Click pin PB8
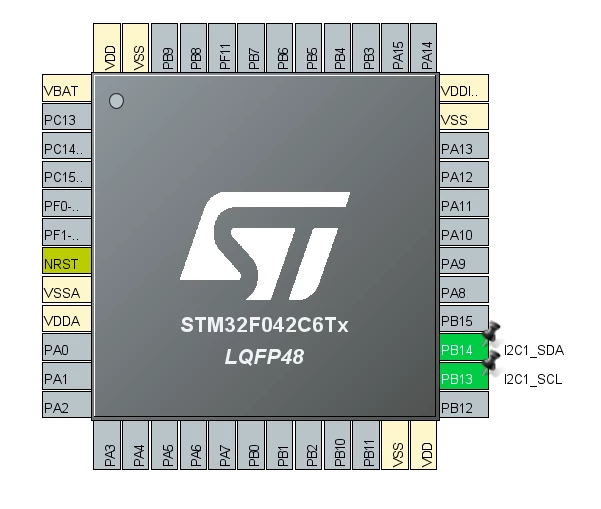The height and width of the screenshot is (509, 601). click(x=193, y=48)
